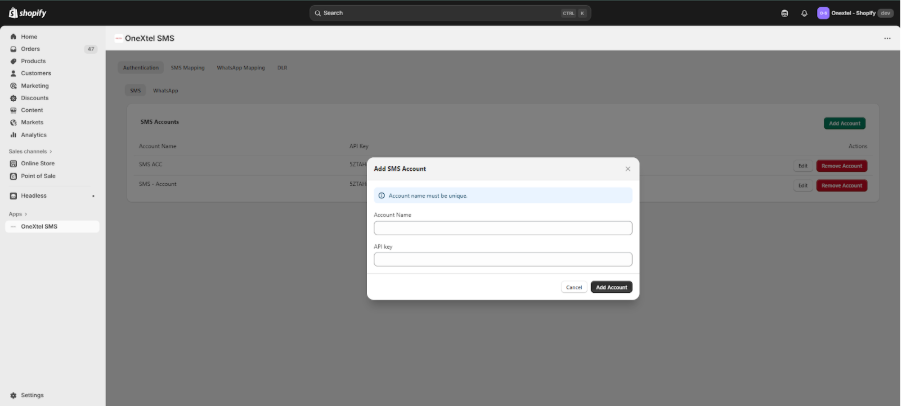Click the store icon beside the bell
Screen dimensions: 901x406
[785, 13]
